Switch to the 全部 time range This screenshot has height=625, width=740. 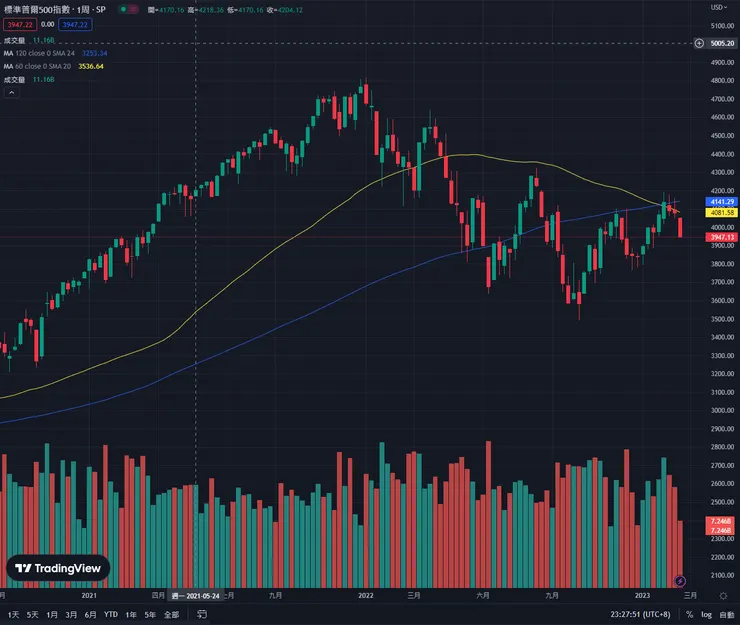[173, 614]
